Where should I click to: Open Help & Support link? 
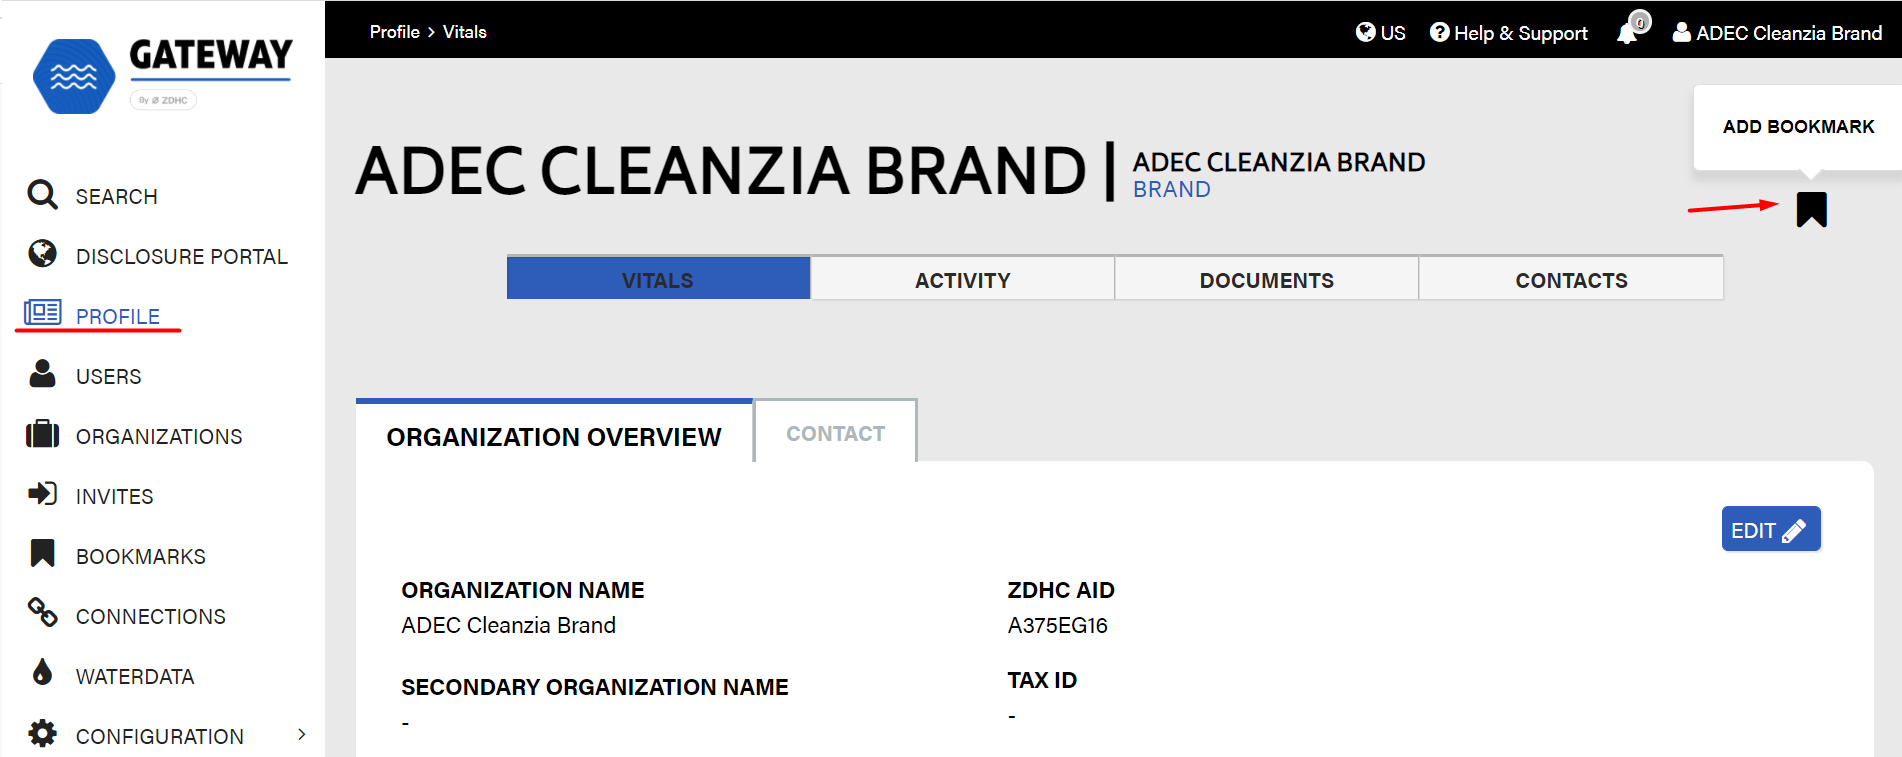[x=1508, y=33]
